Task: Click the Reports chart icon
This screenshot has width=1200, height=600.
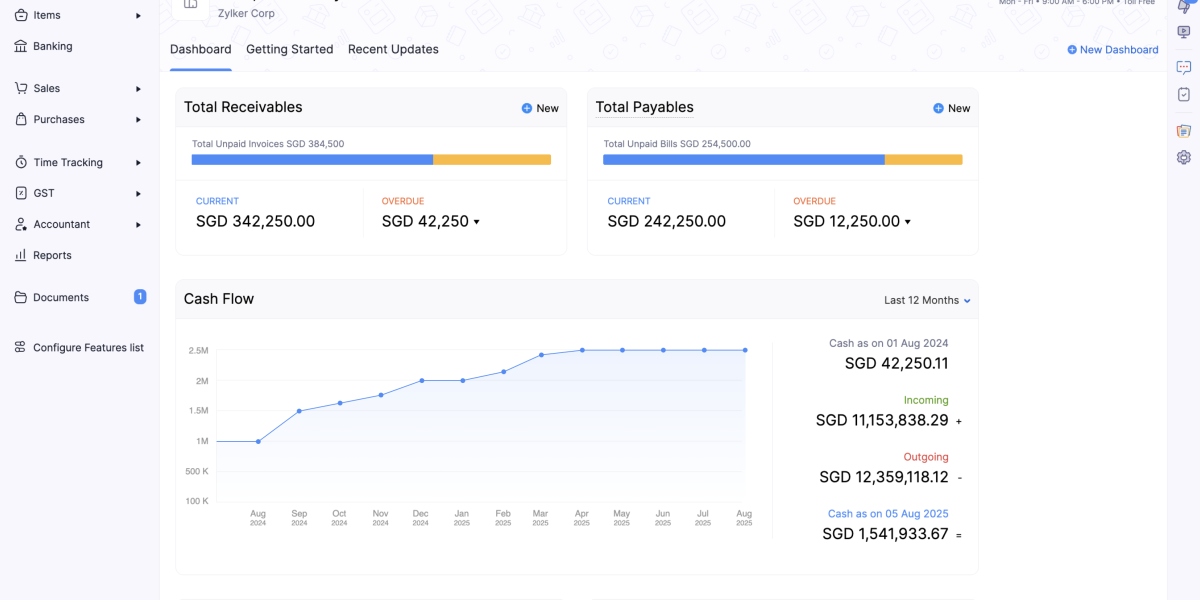Action: [x=20, y=255]
